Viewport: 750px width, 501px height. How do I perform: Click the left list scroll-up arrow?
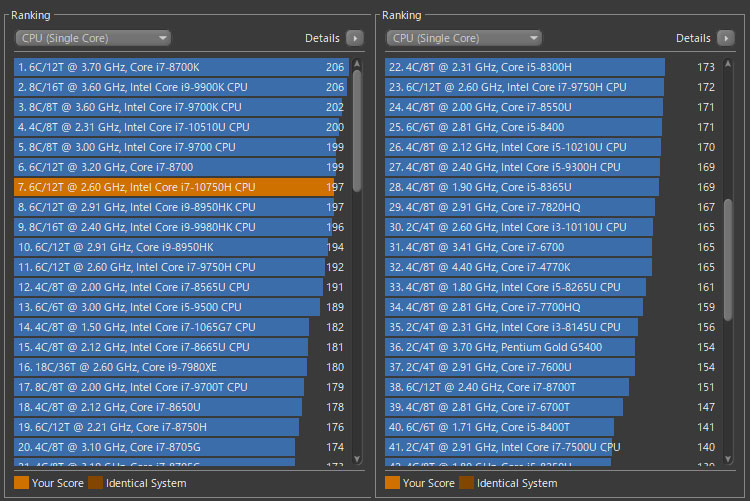tap(357, 64)
